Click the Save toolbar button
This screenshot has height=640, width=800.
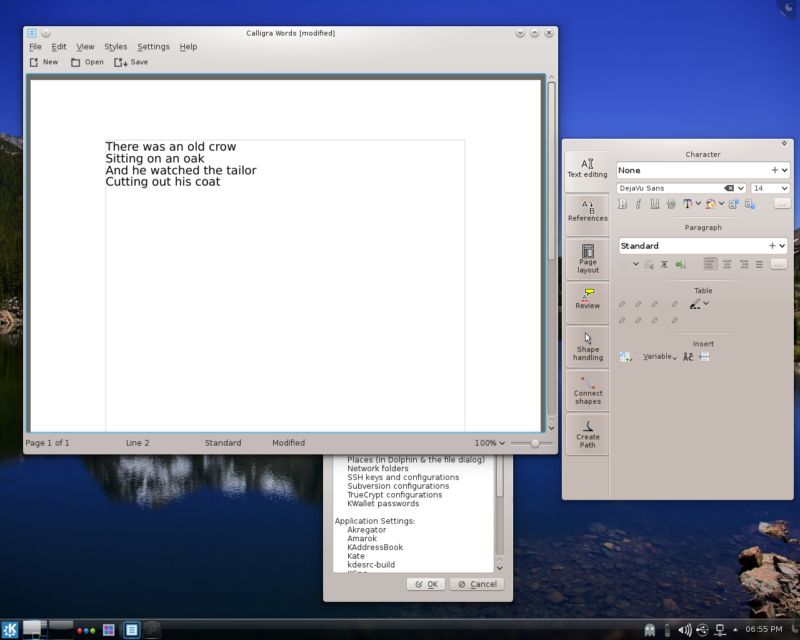pyautogui.click(x=131, y=62)
